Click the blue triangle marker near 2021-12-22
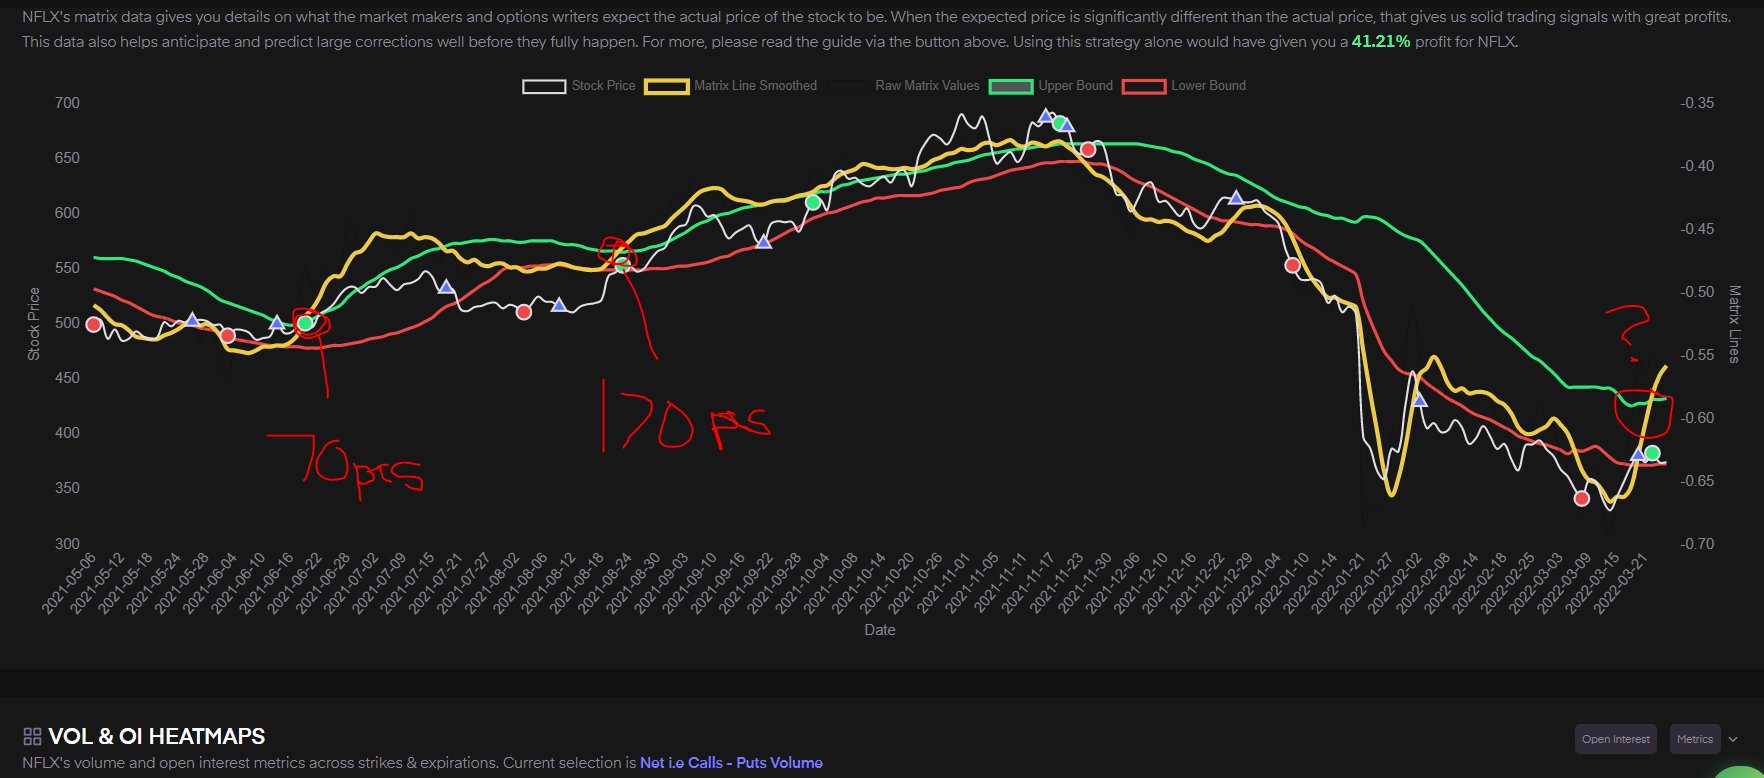 click(1236, 198)
